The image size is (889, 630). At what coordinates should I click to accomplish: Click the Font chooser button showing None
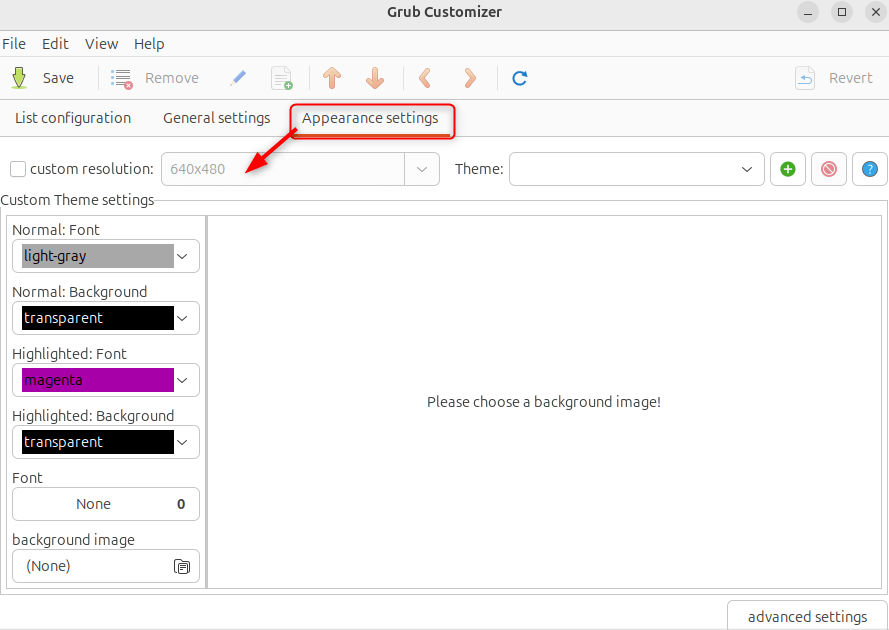pos(106,504)
